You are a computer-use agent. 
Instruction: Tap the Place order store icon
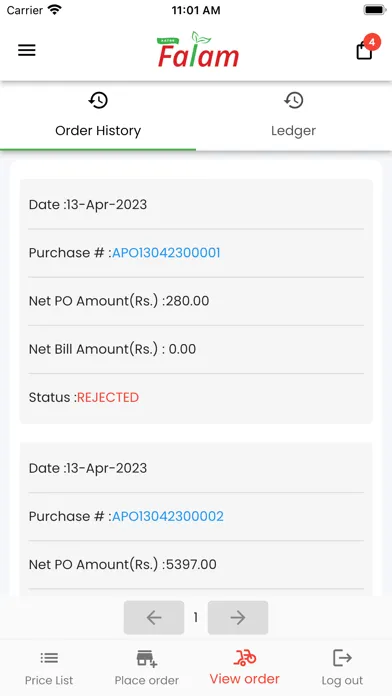point(147,658)
